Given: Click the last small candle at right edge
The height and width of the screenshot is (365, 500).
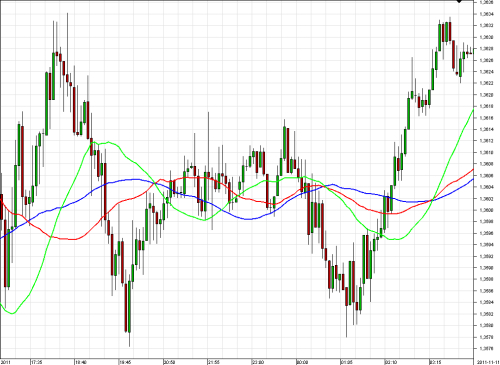Looking at the screenshot, I should (x=471, y=53).
